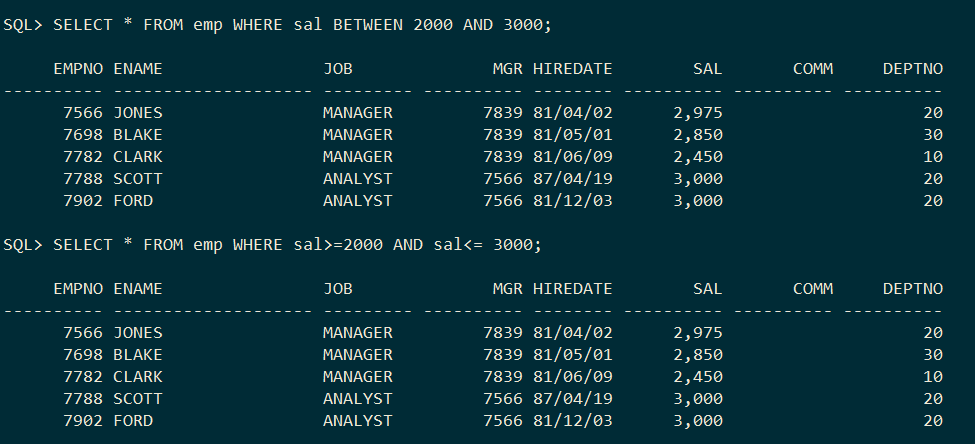Click salary 2,975 in the sal>=2000 query results
The image size is (975, 444).
[698, 333]
